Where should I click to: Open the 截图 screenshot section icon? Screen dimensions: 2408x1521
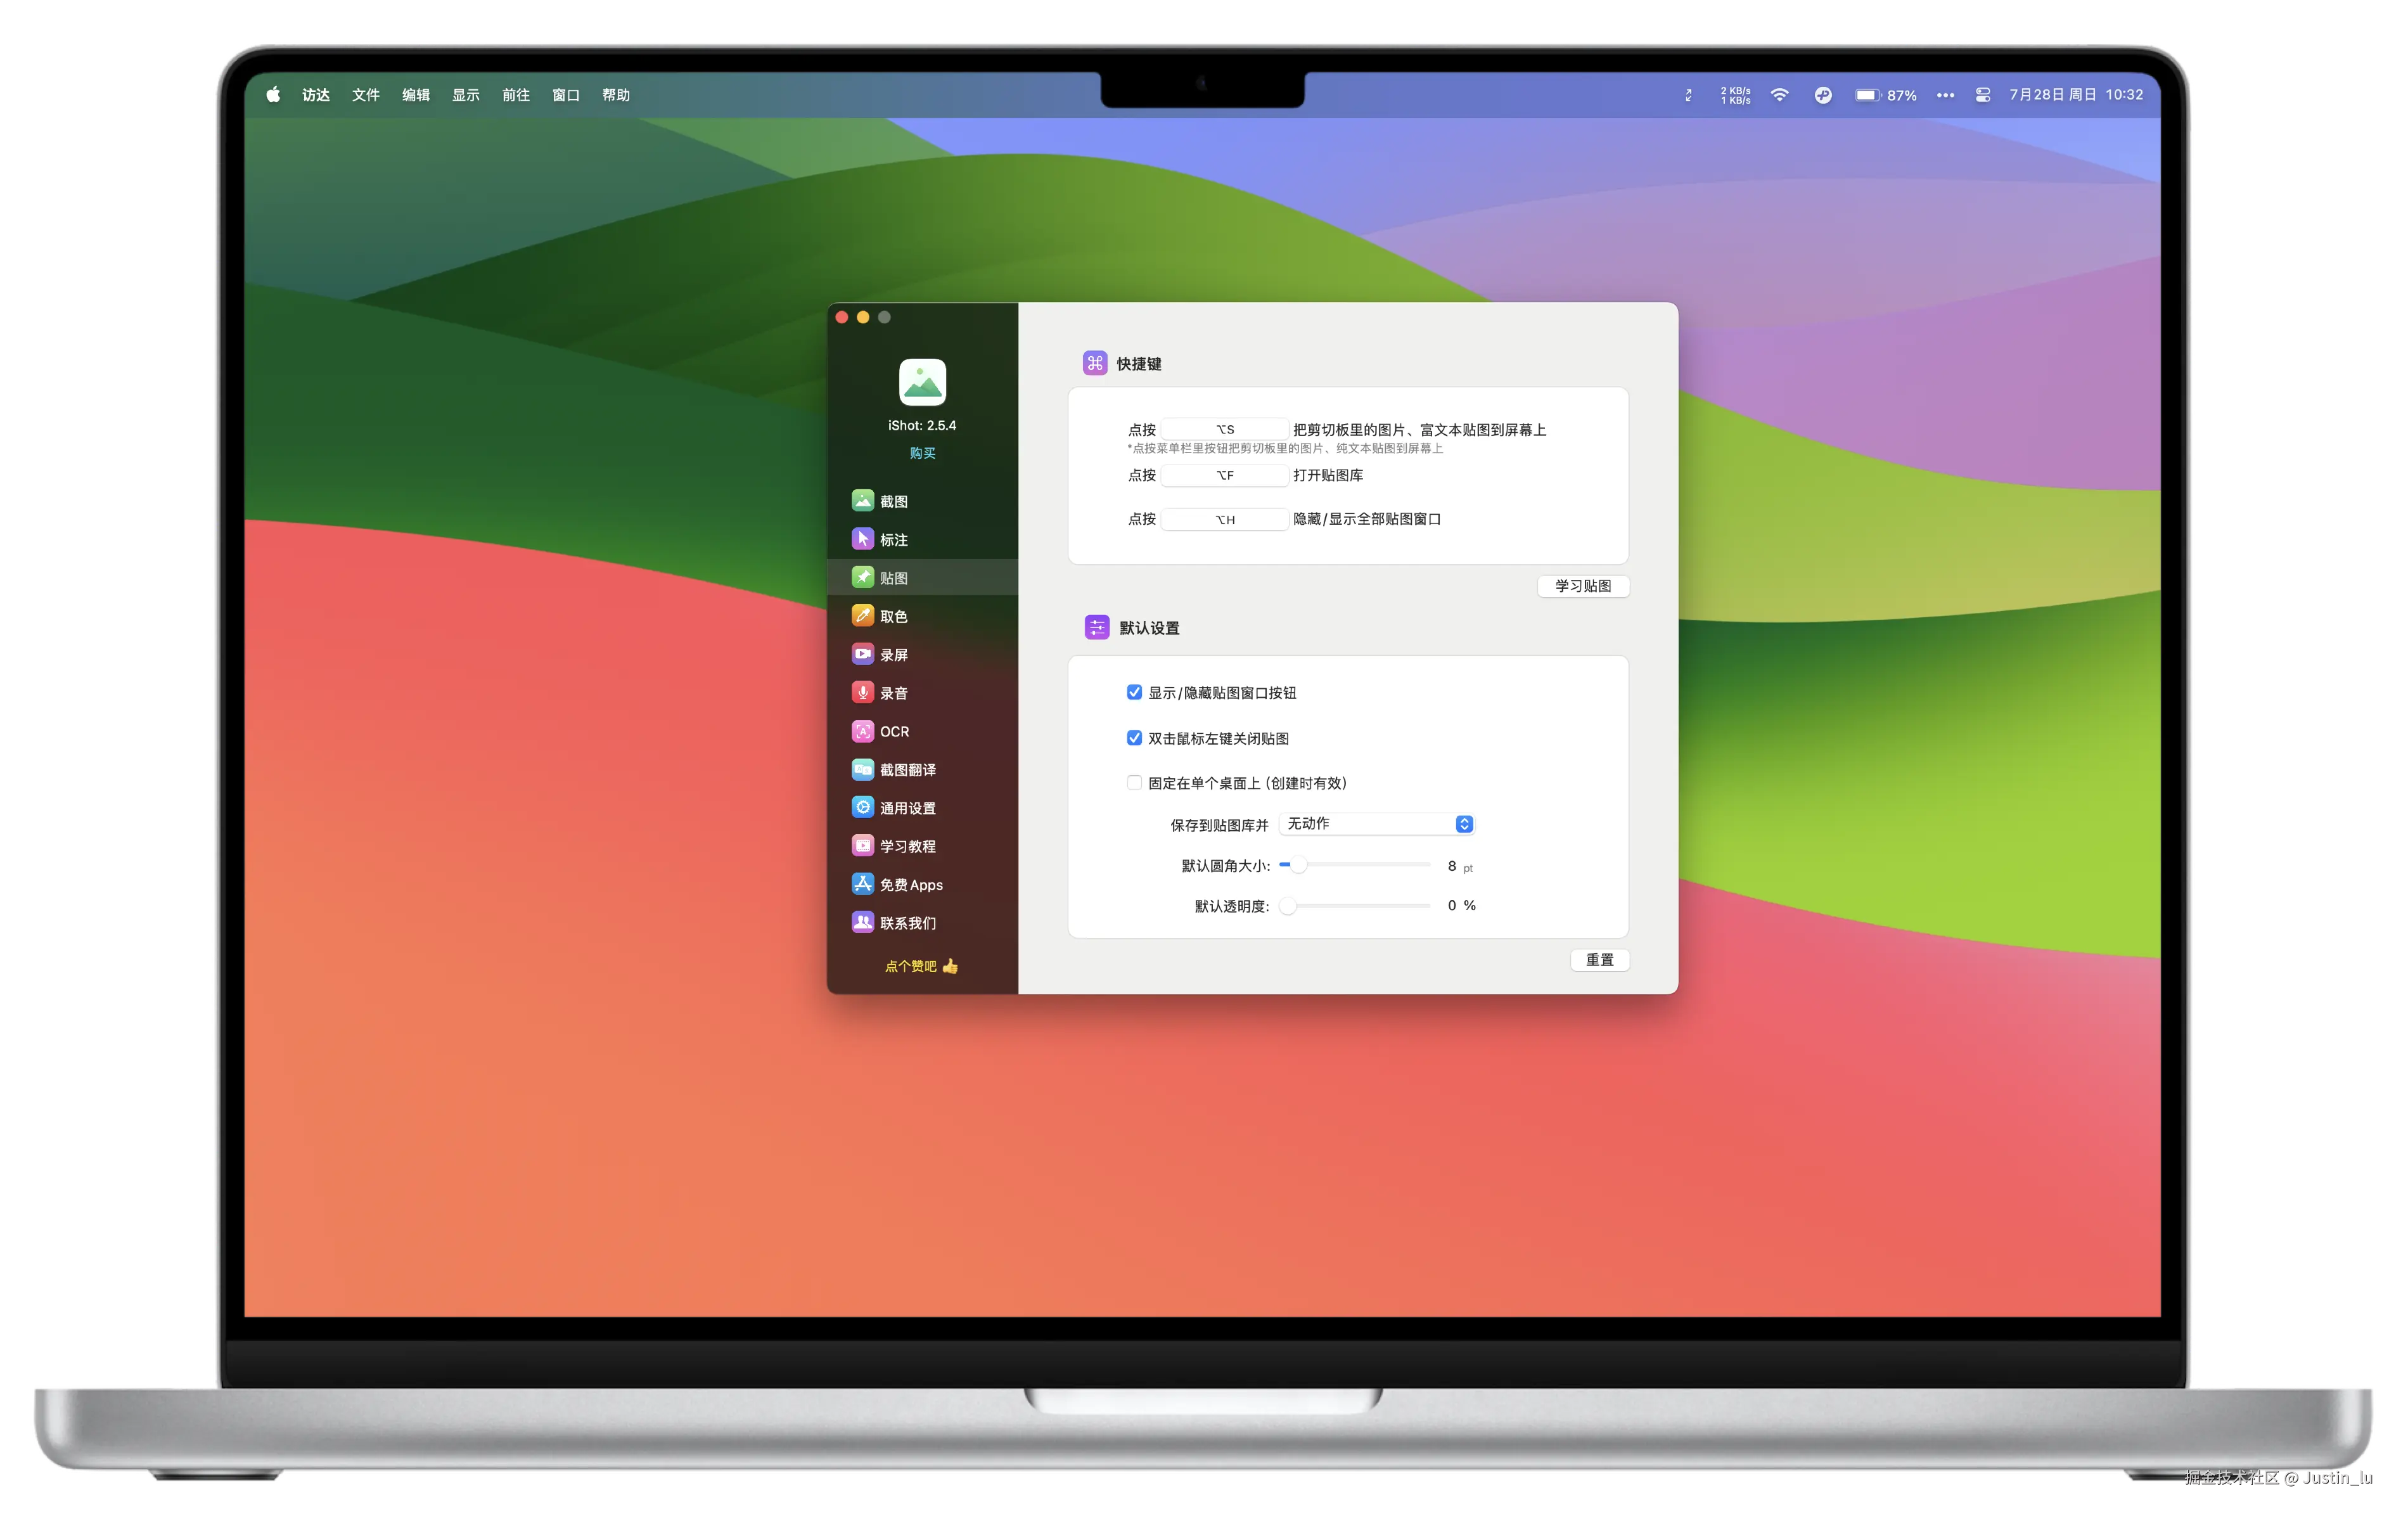point(862,500)
